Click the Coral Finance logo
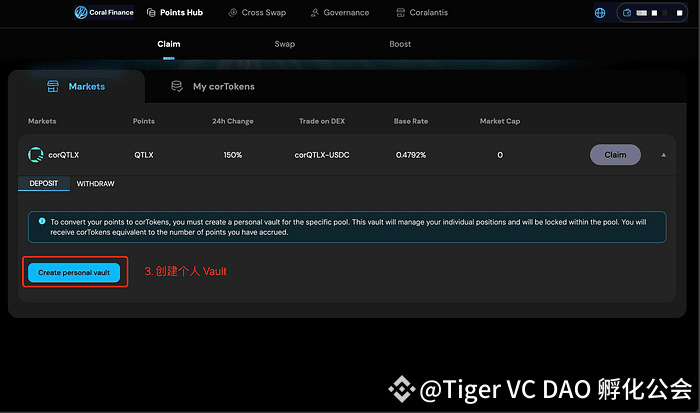 click(104, 13)
